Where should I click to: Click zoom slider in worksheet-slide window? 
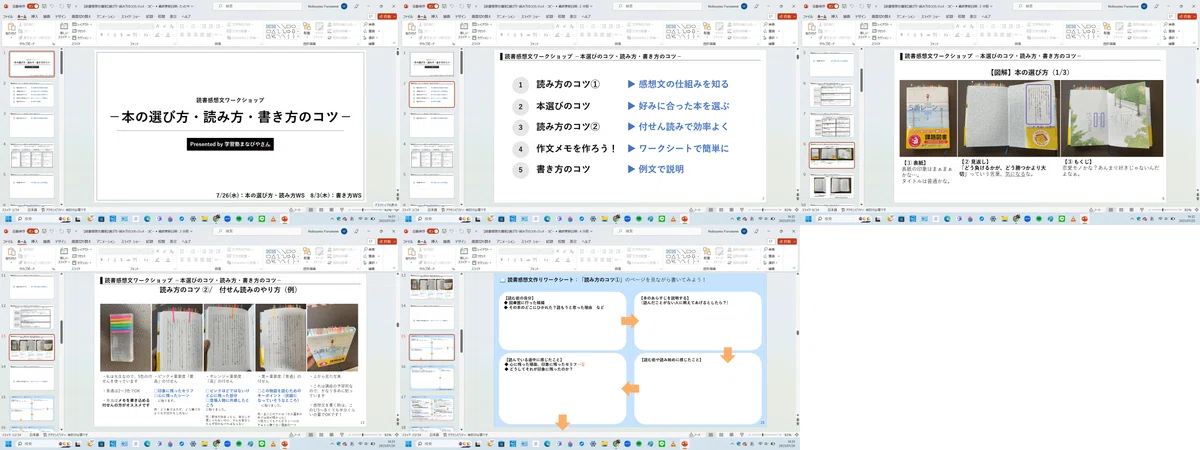[x=766, y=435]
